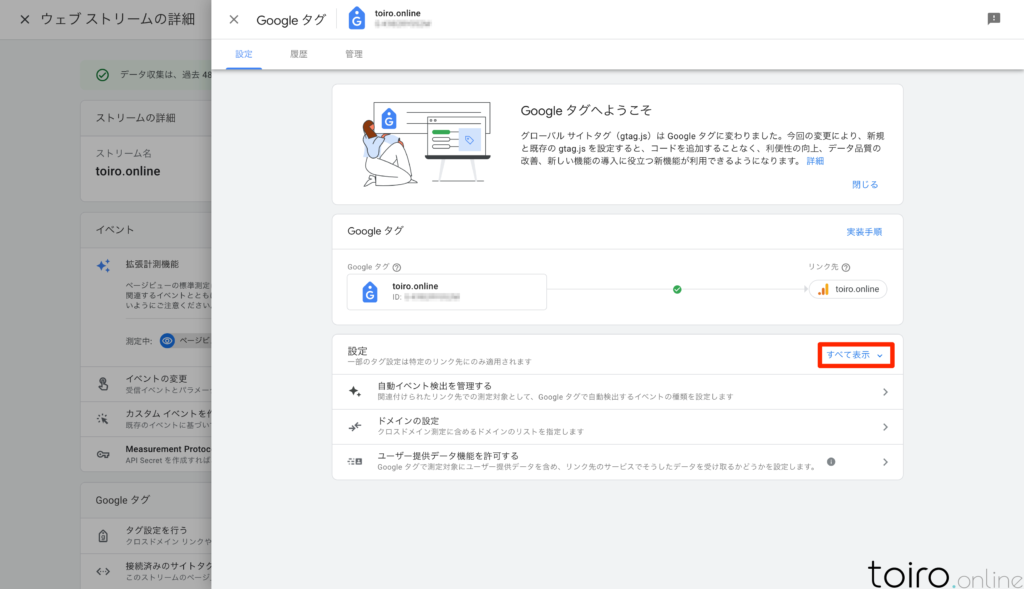Viewport: 1024px width, 589px height.
Task: Click the help icon next to Google タグ label
Action: click(397, 267)
